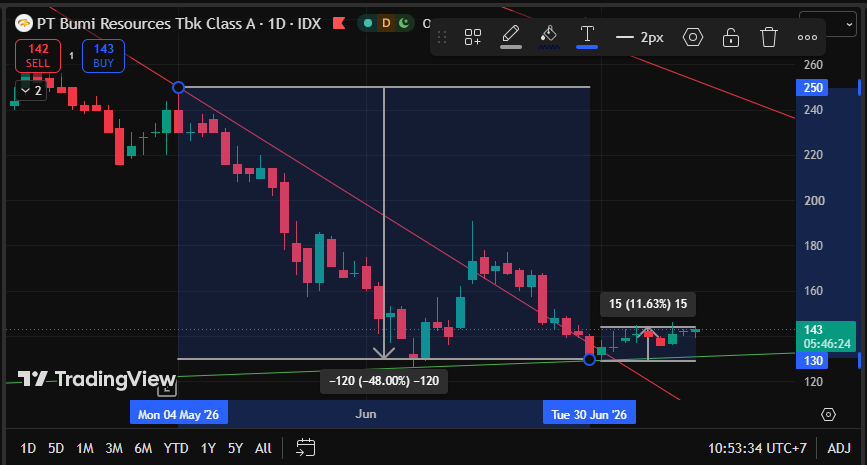Click the Mon 04 May '26 date label
867x465 pixels.
point(179,414)
